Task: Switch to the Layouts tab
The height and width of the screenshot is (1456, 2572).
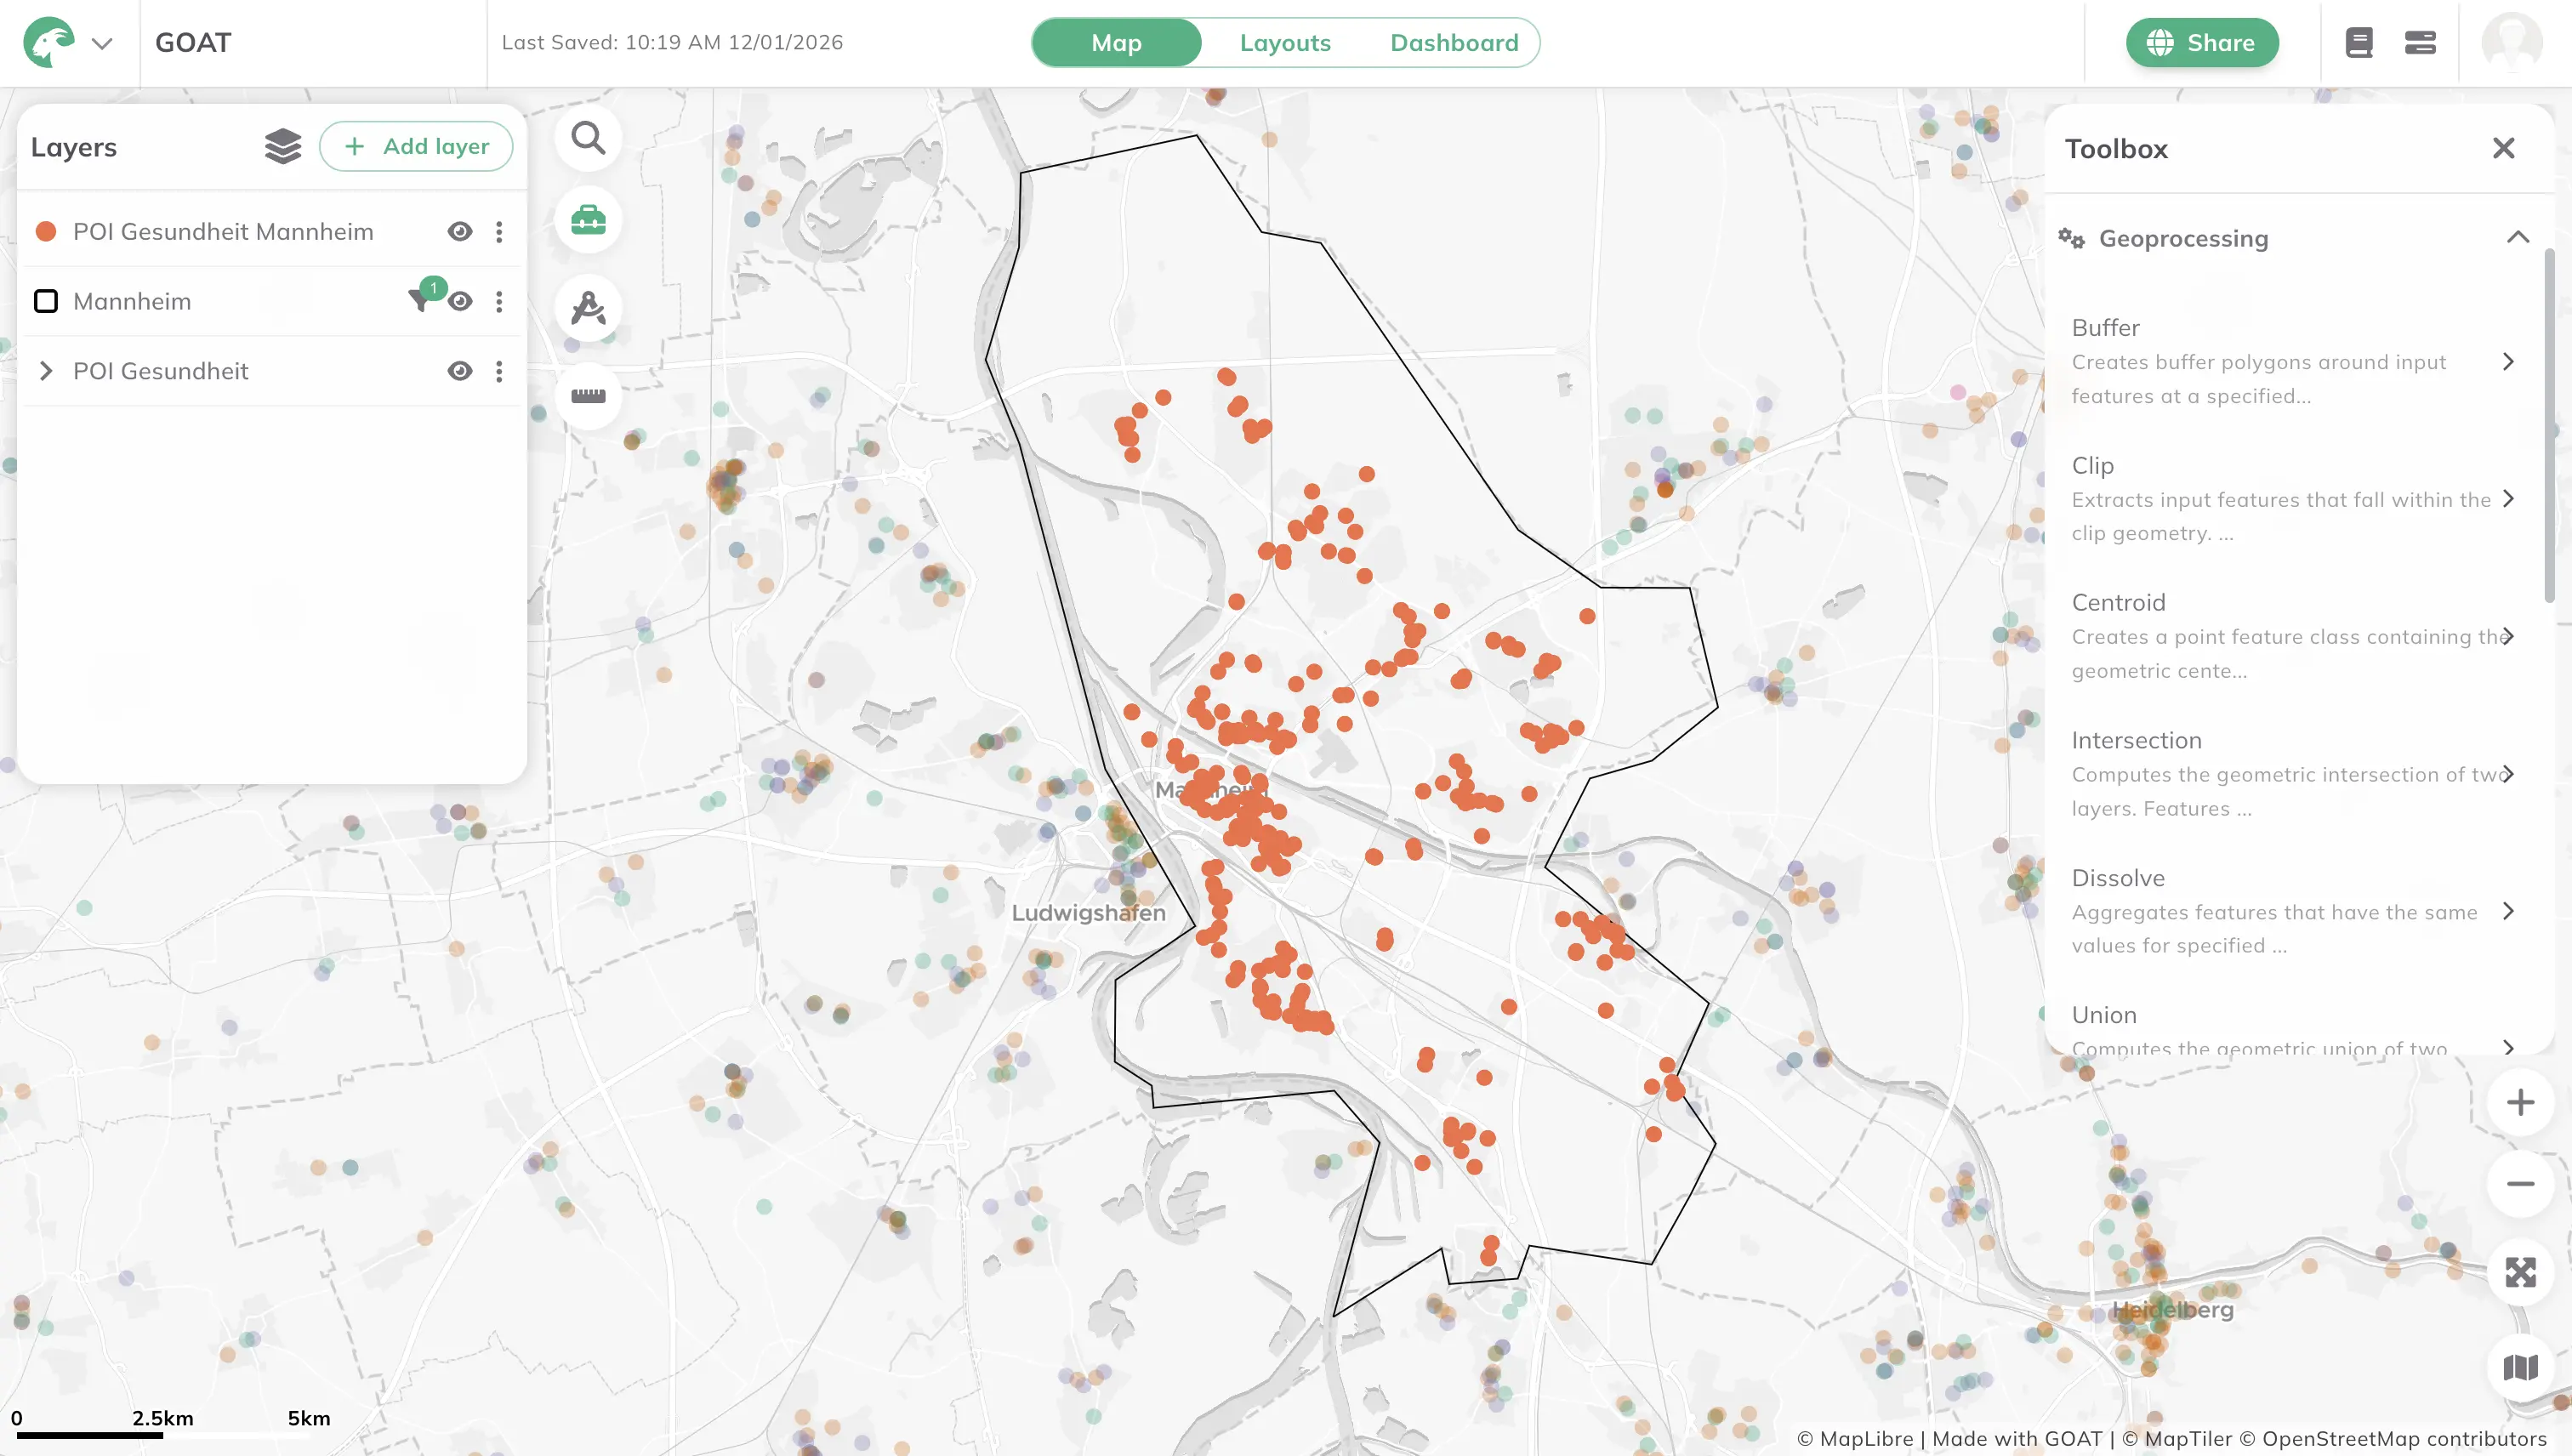Action: click(1285, 43)
